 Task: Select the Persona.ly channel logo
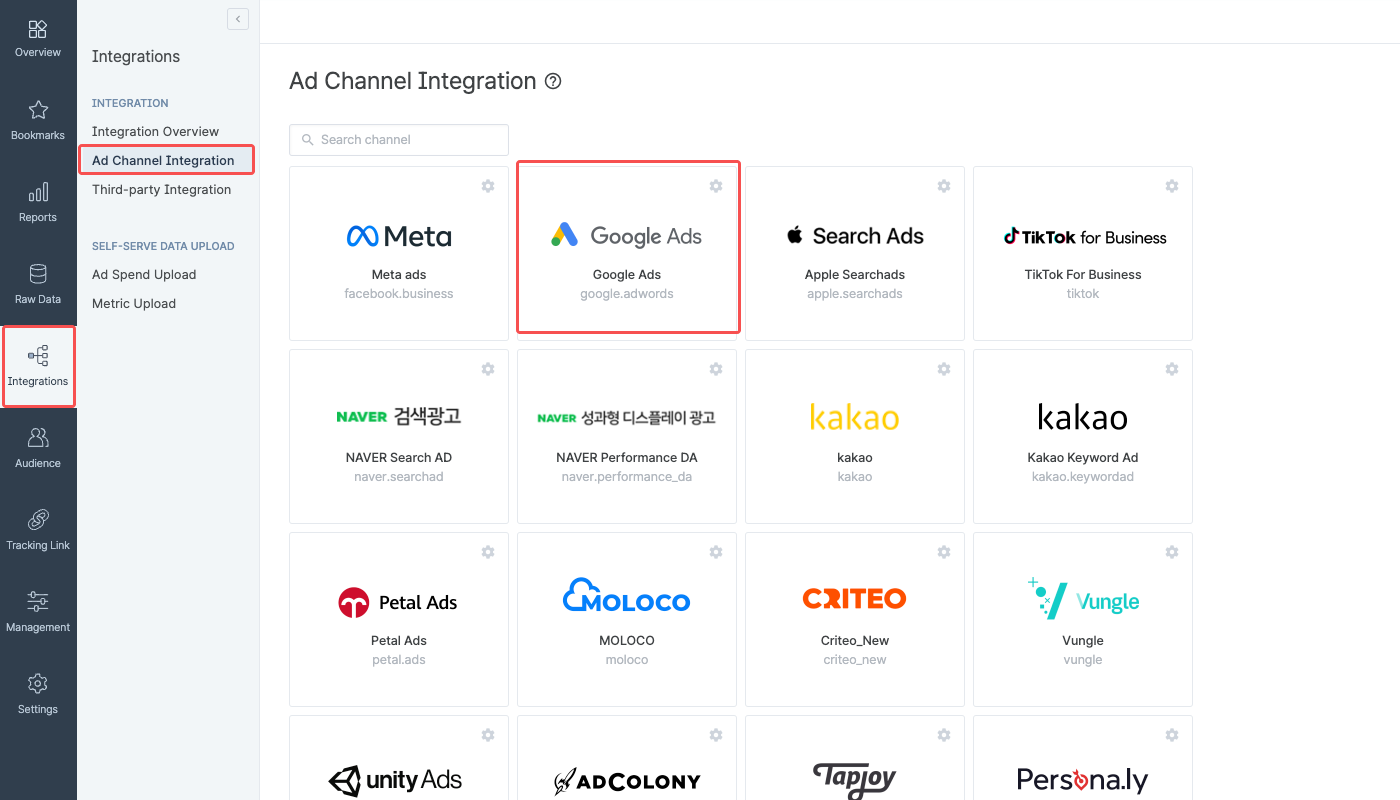point(1083,780)
